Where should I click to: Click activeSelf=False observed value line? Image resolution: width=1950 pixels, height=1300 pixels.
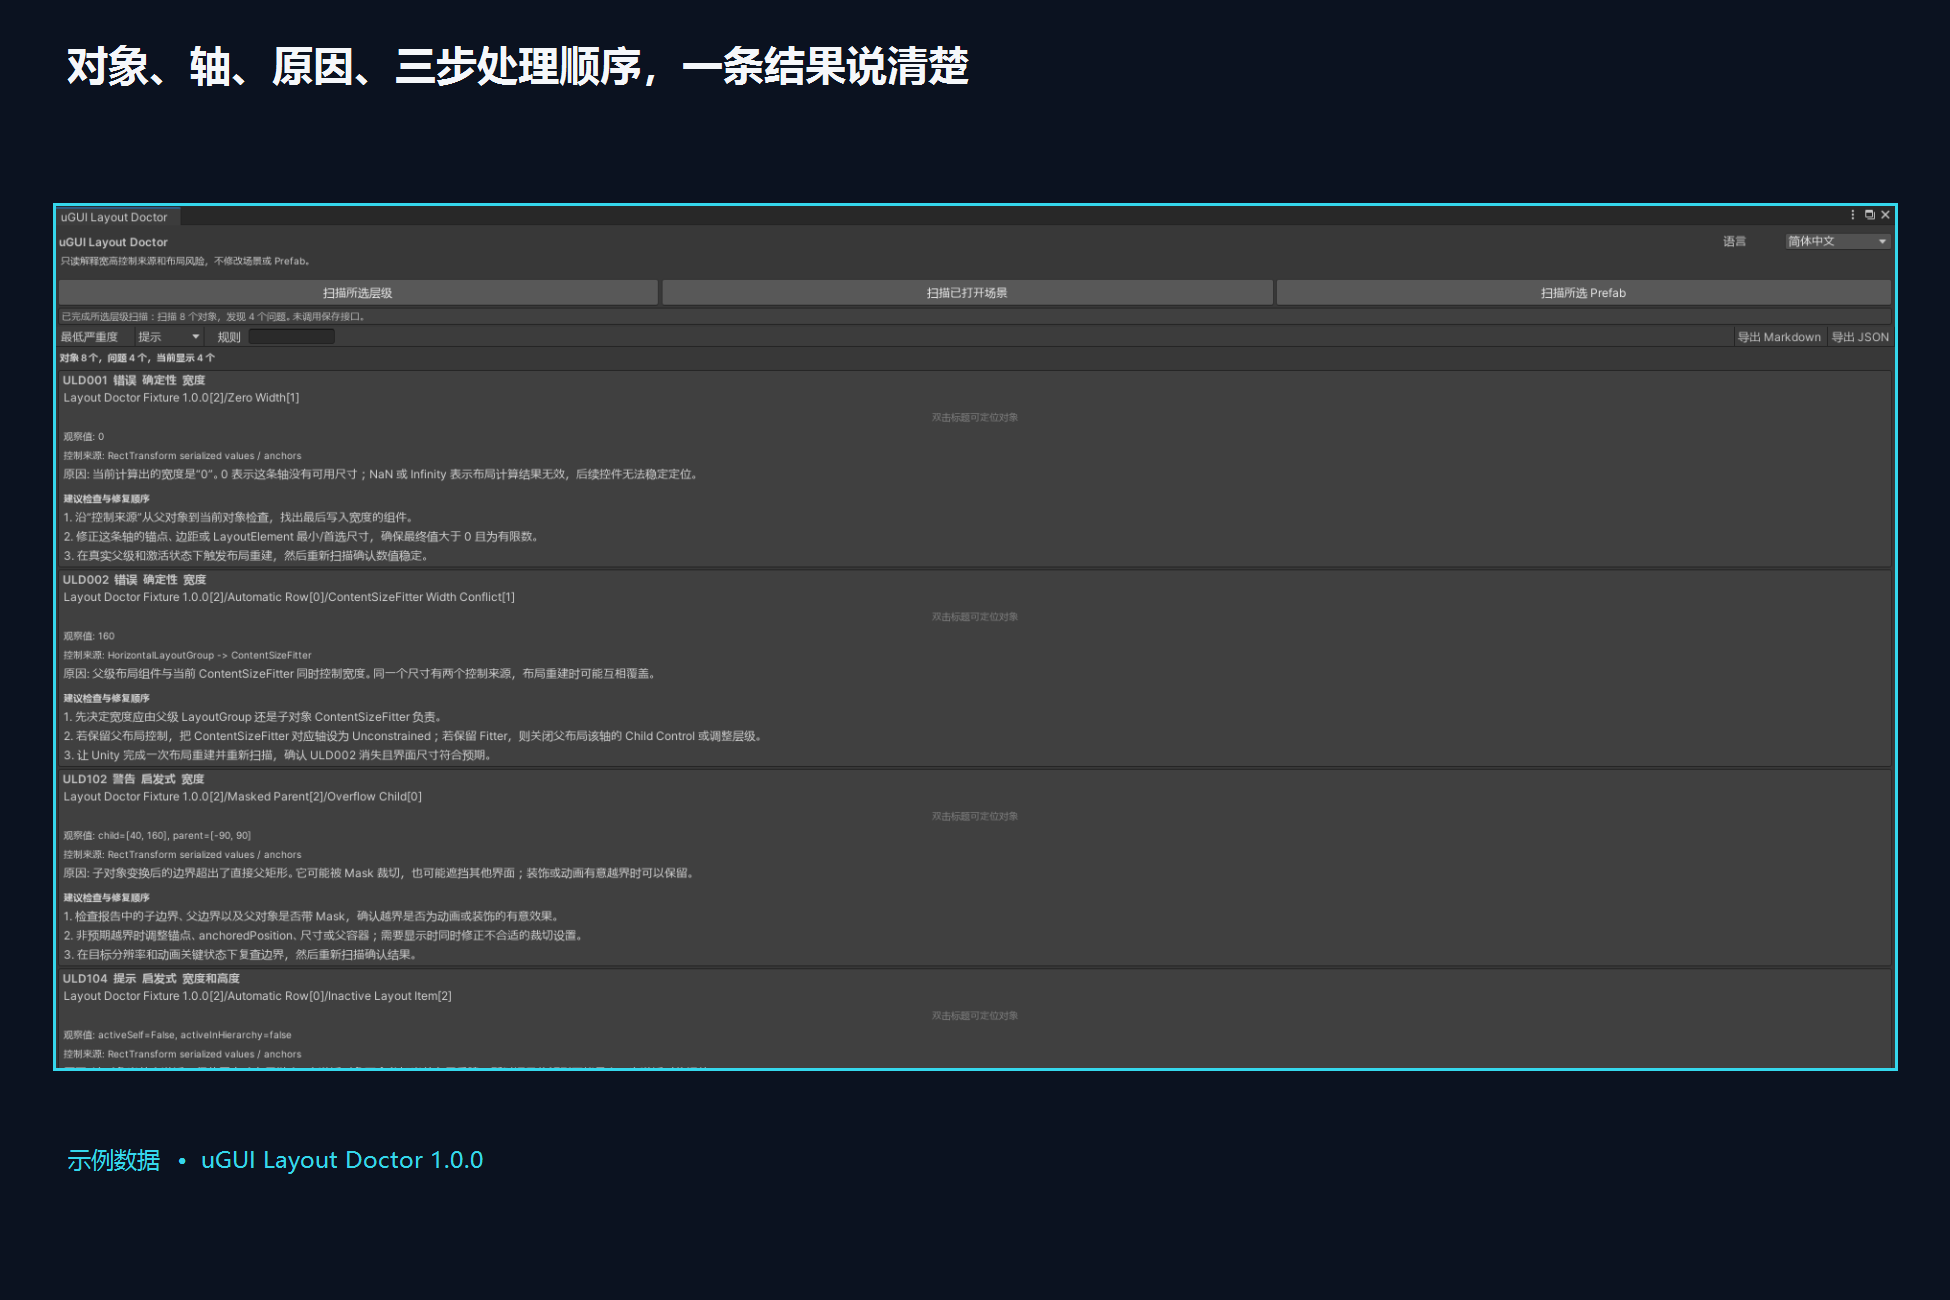tap(177, 1035)
